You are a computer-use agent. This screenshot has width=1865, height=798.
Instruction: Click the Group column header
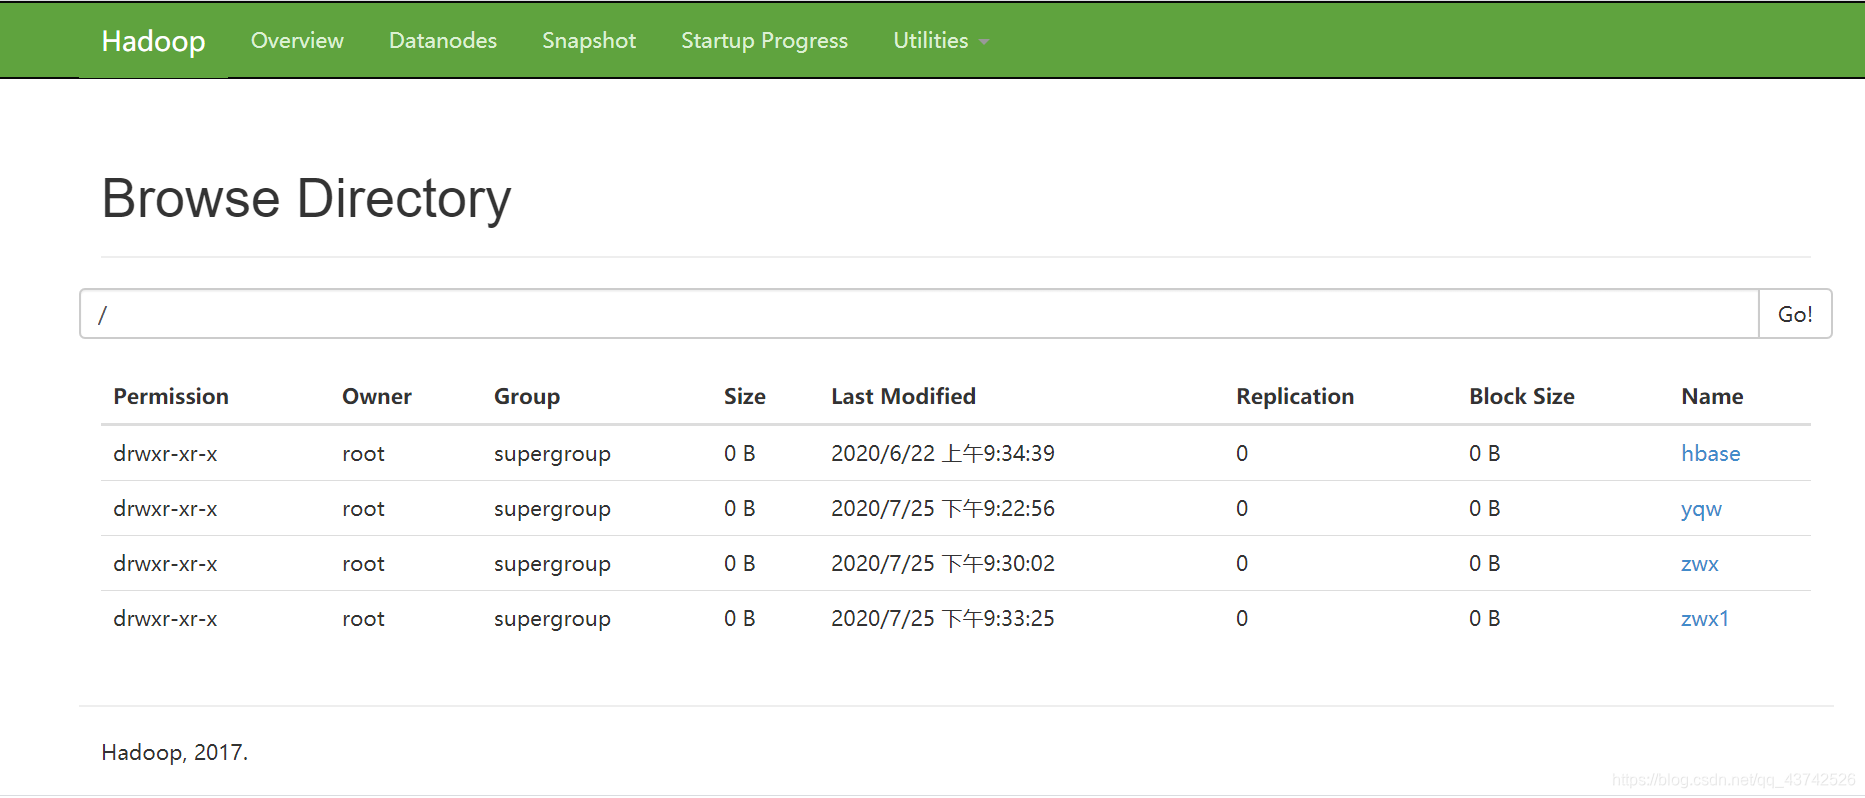526,397
